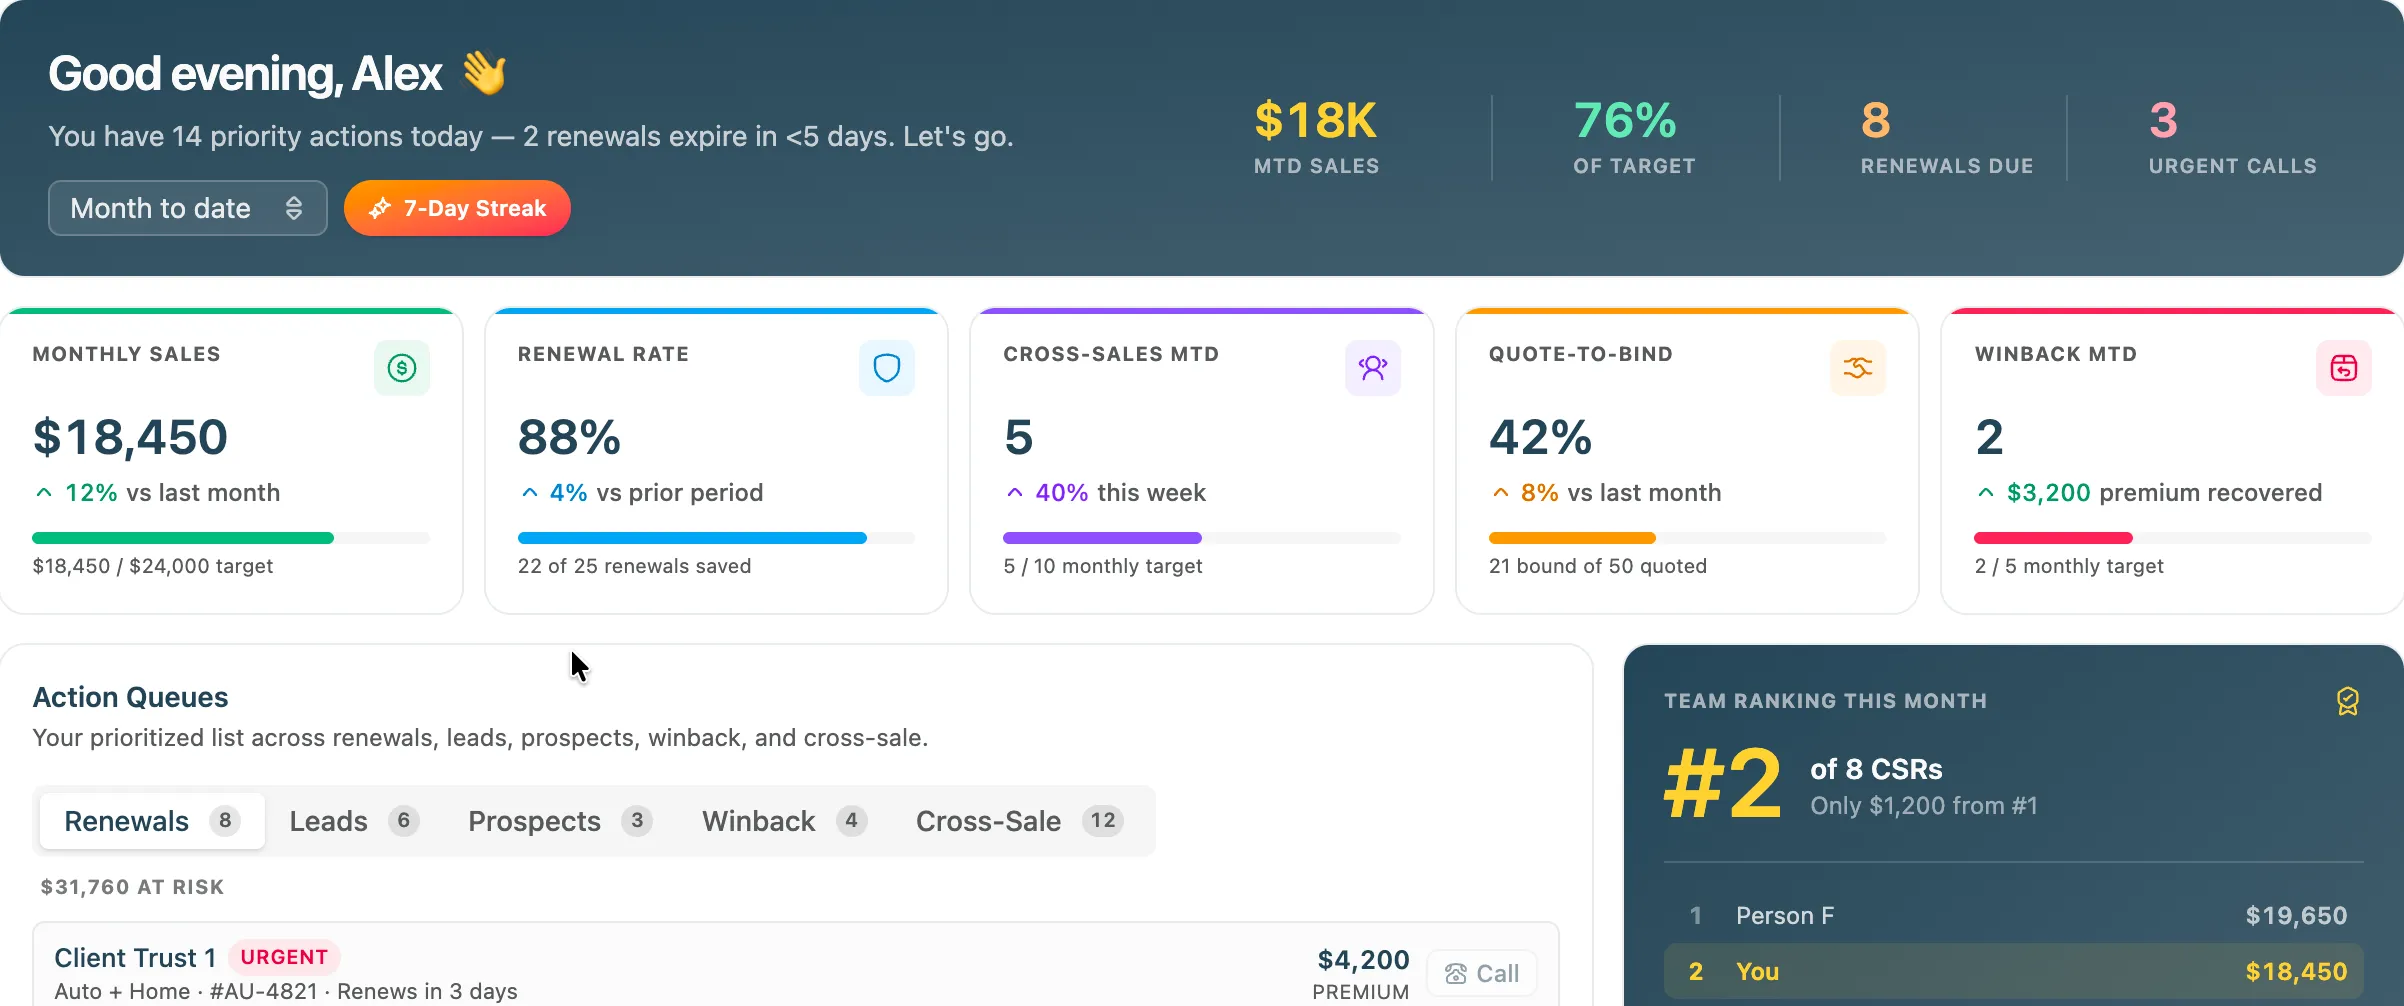Click the up arrow beside 40% this week
Viewport: 2404px width, 1006px height.
click(x=1015, y=493)
